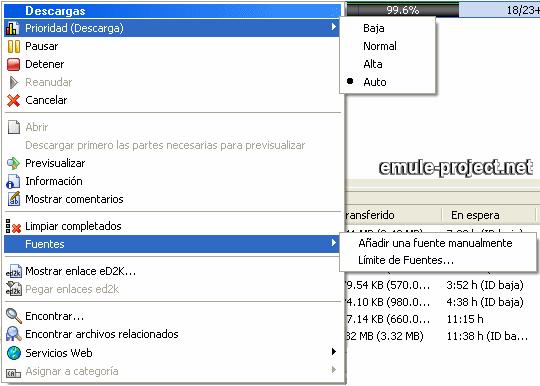Viewport: 540px width, 386px height.
Task: Set download priority to Baja
Action: [374, 28]
